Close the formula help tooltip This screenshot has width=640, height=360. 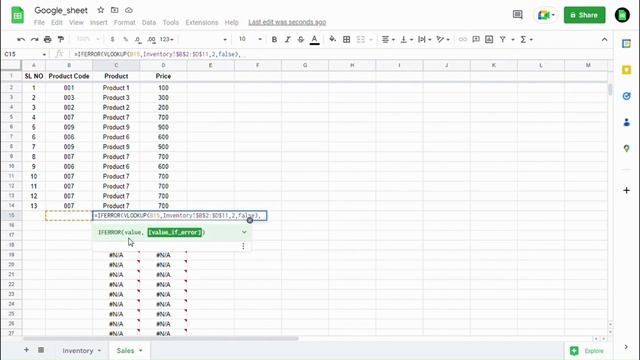250,220
